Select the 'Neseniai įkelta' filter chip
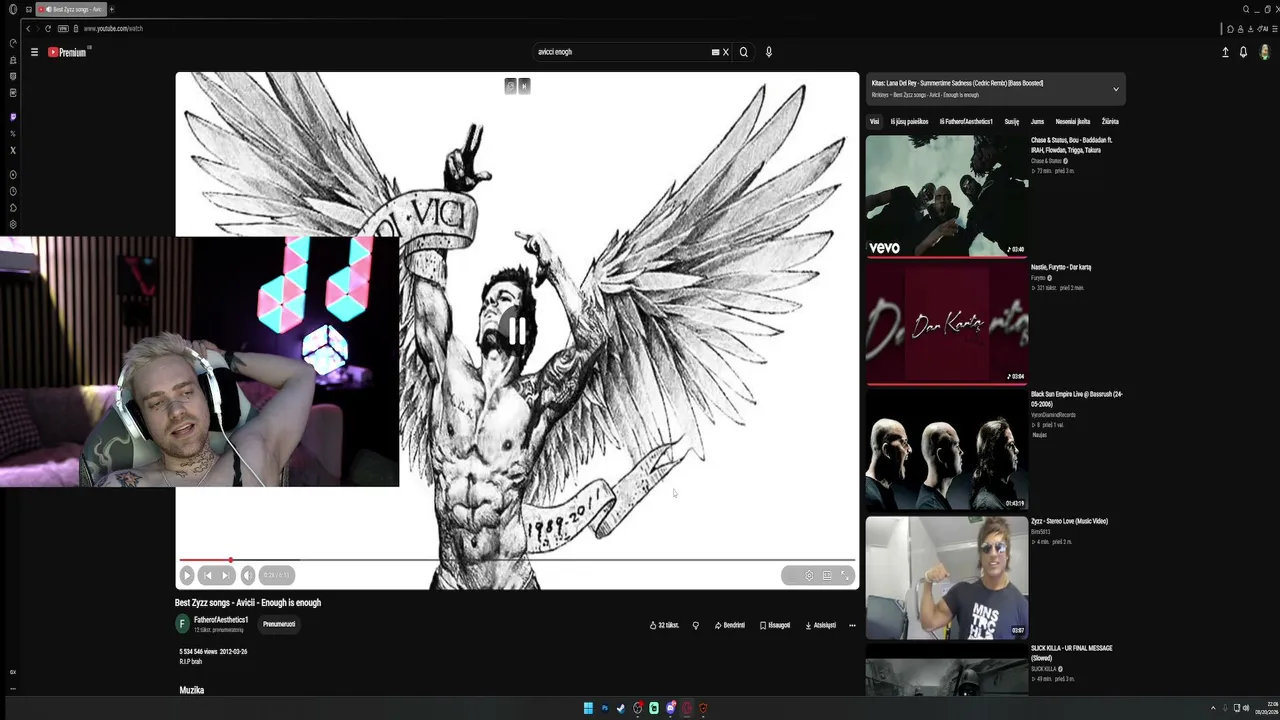This screenshot has height=720, width=1280. (x=1073, y=122)
